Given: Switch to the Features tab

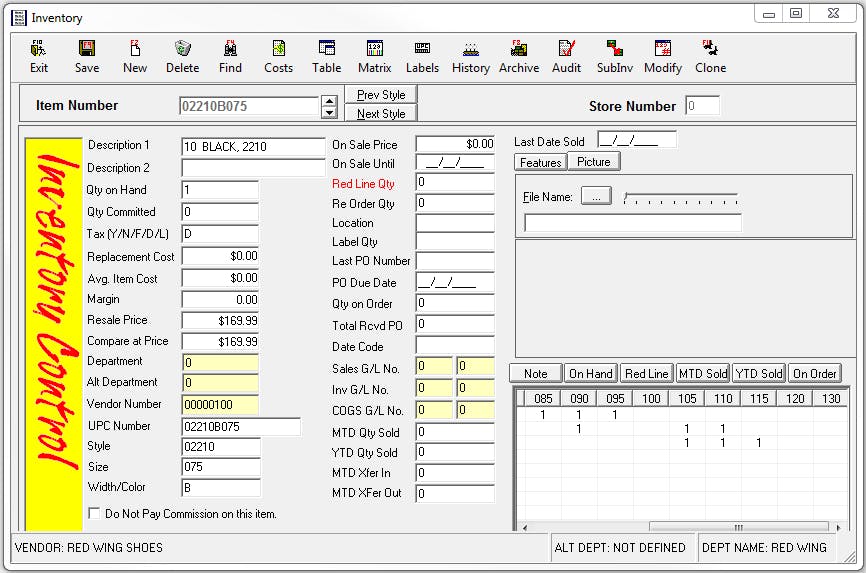Looking at the screenshot, I should [541, 162].
